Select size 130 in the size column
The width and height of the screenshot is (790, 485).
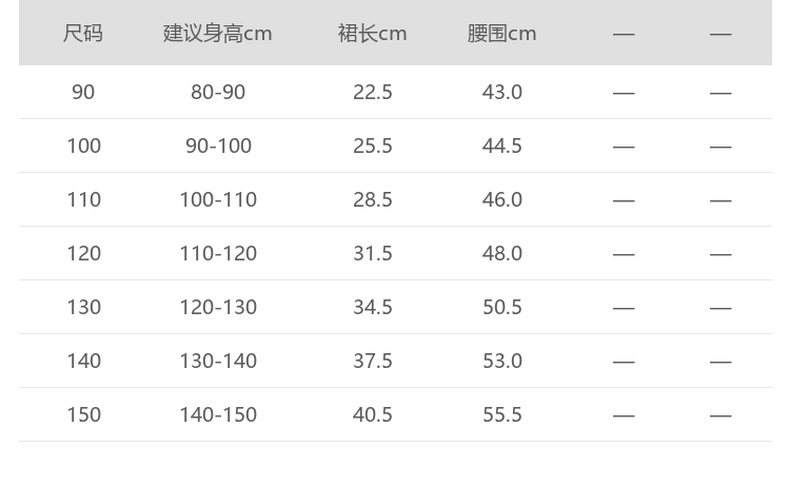coord(84,307)
